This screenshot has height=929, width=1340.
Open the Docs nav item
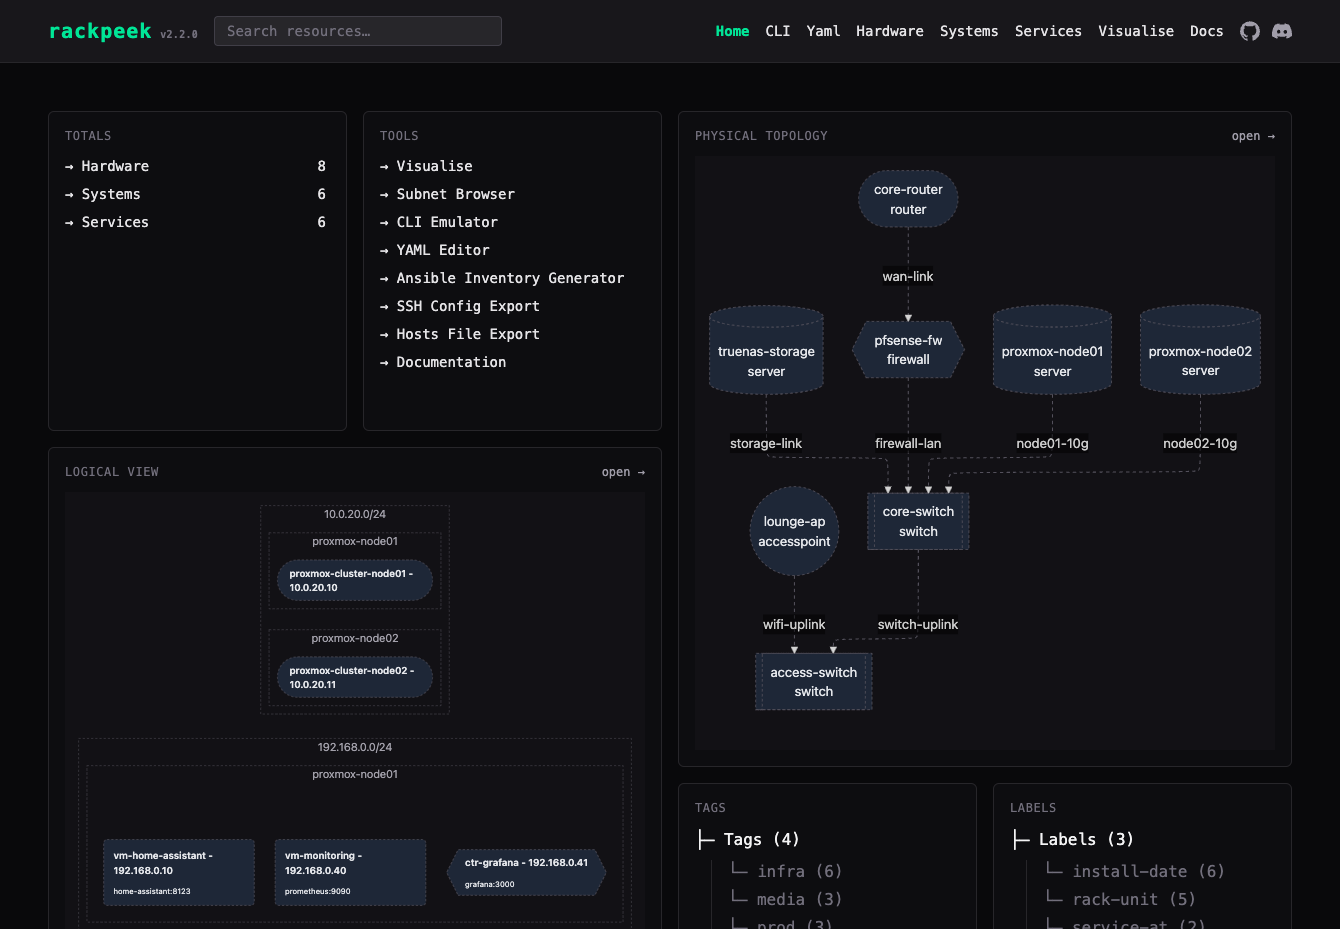(1207, 31)
